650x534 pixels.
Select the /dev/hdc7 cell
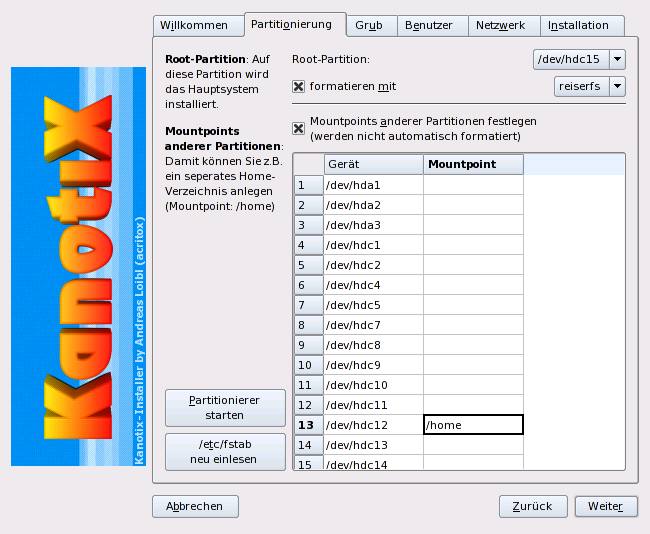[374, 325]
